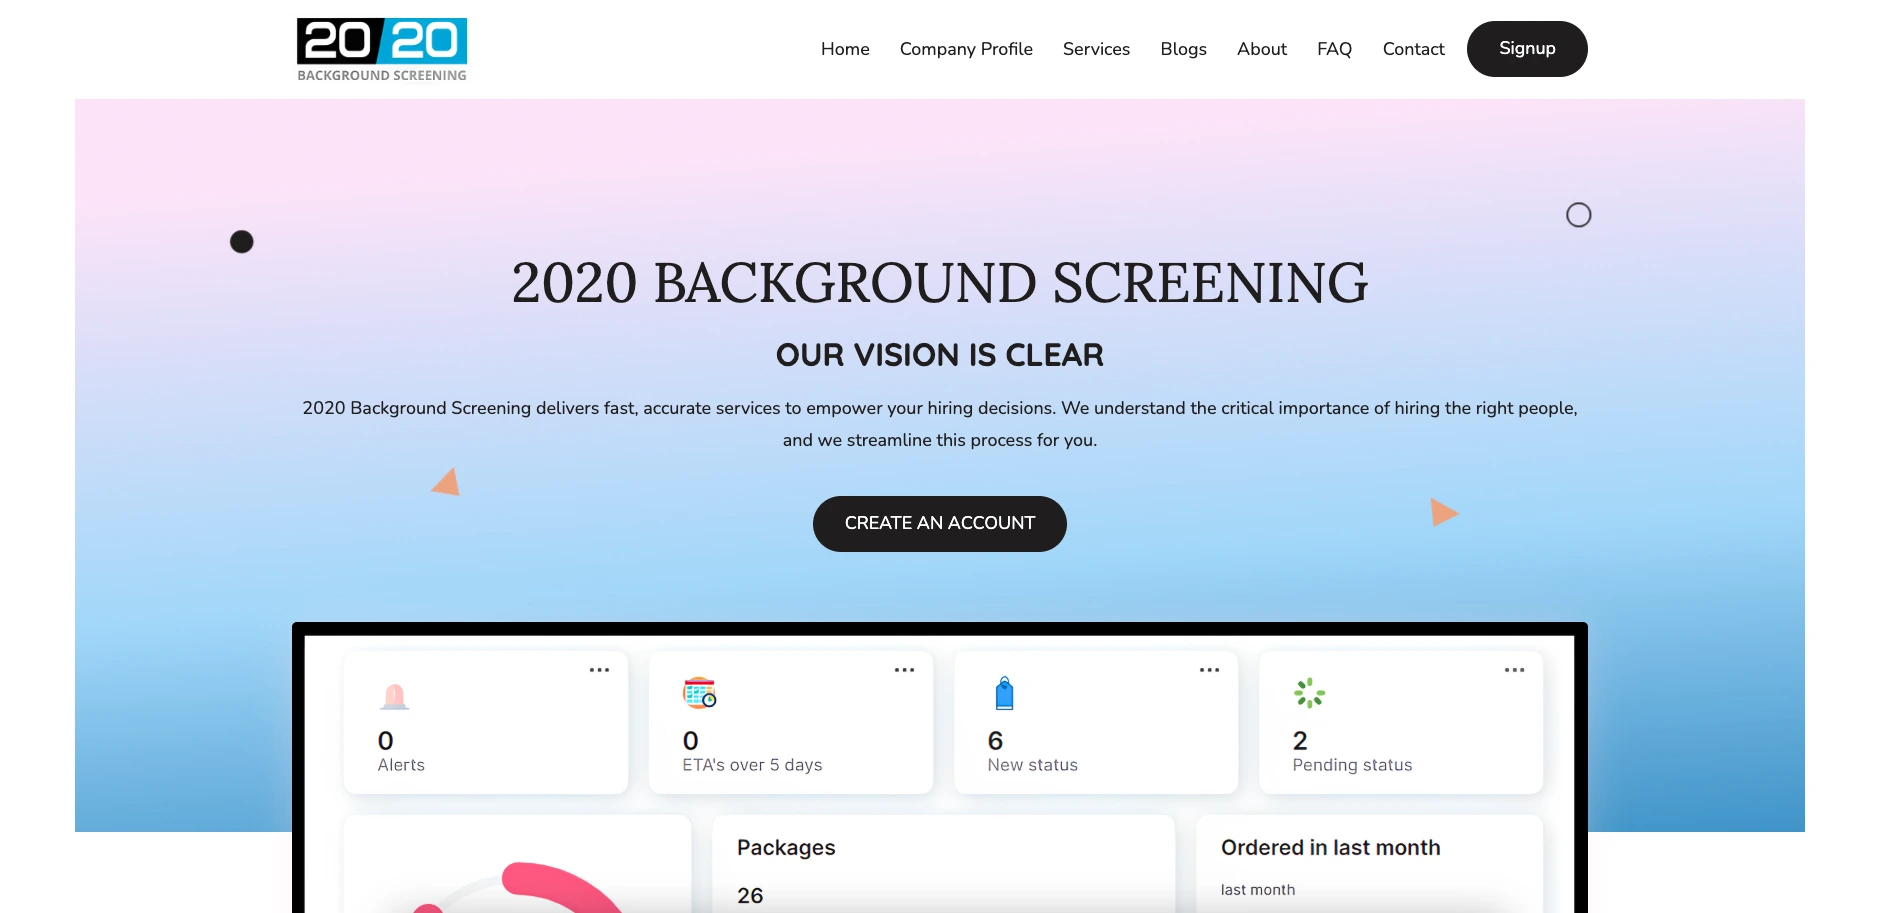Click the 'New status' label
This screenshot has width=1879, height=913.
click(1032, 765)
